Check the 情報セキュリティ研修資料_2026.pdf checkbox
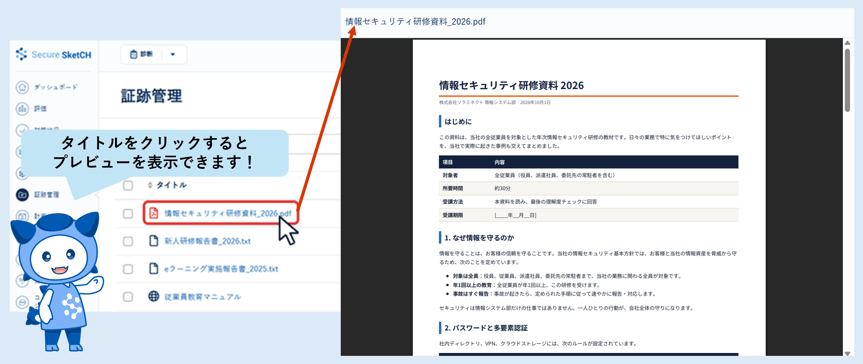863x364 pixels. point(128,213)
